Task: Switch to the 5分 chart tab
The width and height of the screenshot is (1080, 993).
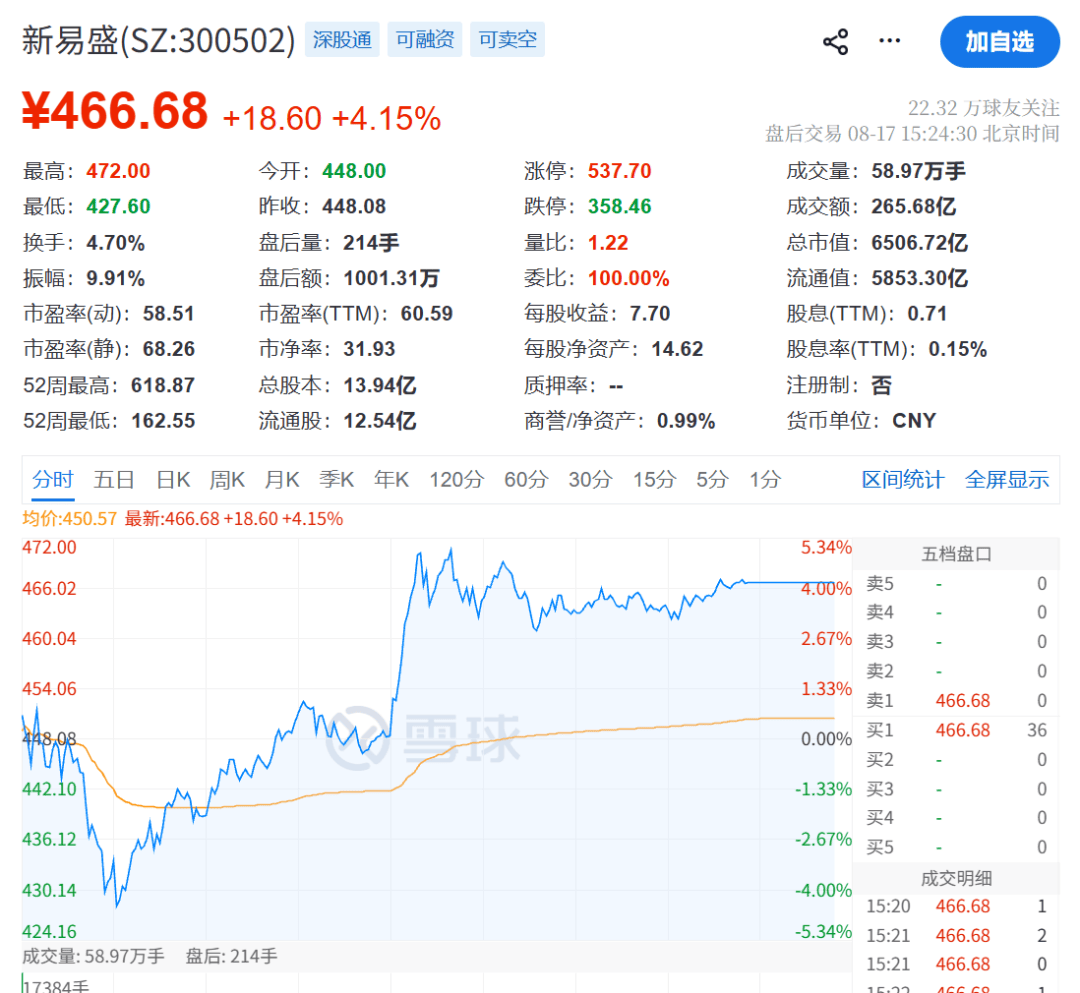Action: (712, 479)
